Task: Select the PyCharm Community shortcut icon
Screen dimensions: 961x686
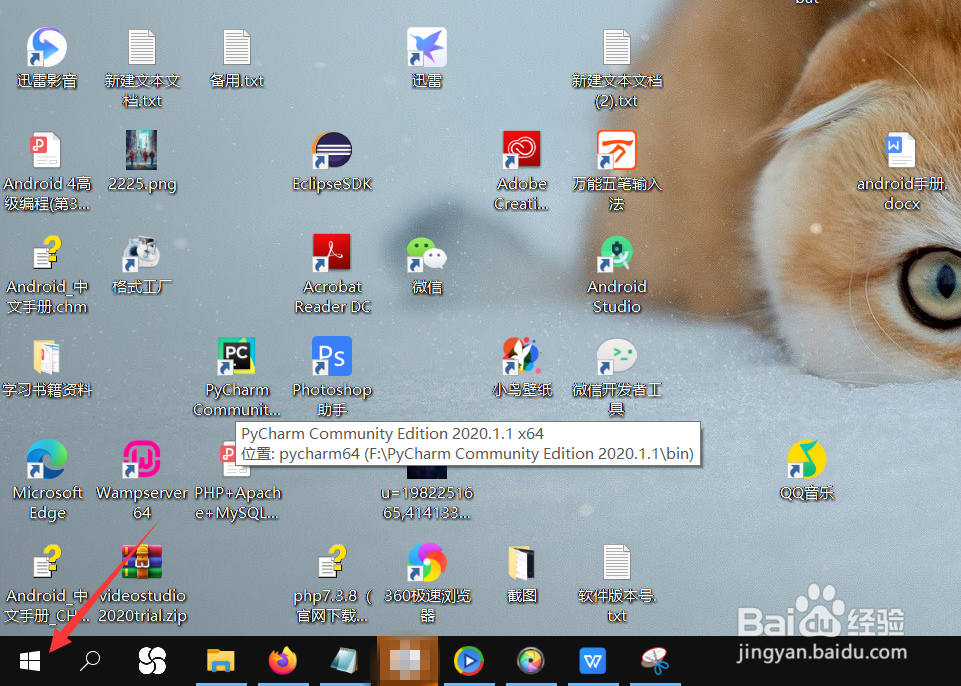Action: point(237,356)
